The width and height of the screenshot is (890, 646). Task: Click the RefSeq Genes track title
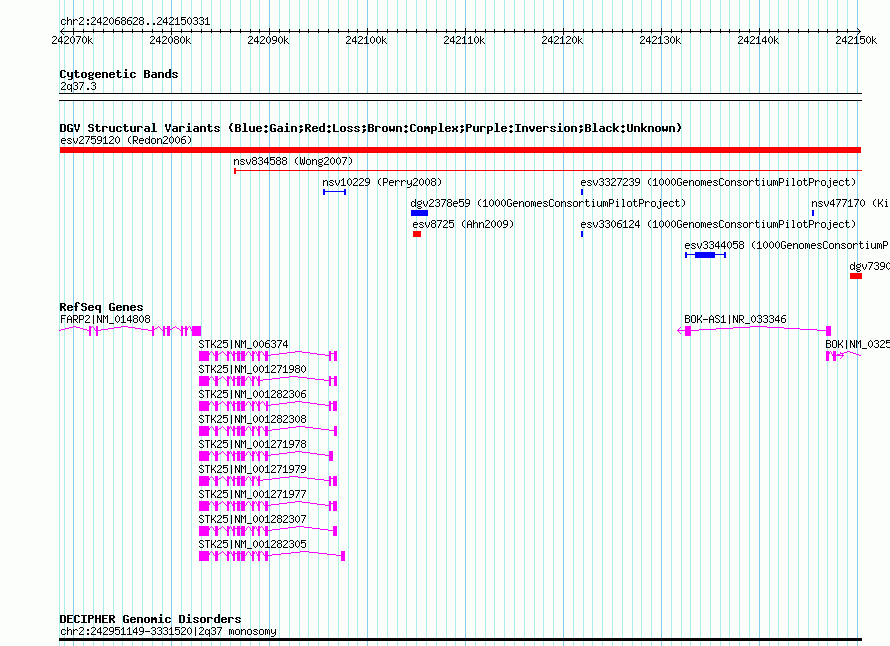[x=101, y=307]
